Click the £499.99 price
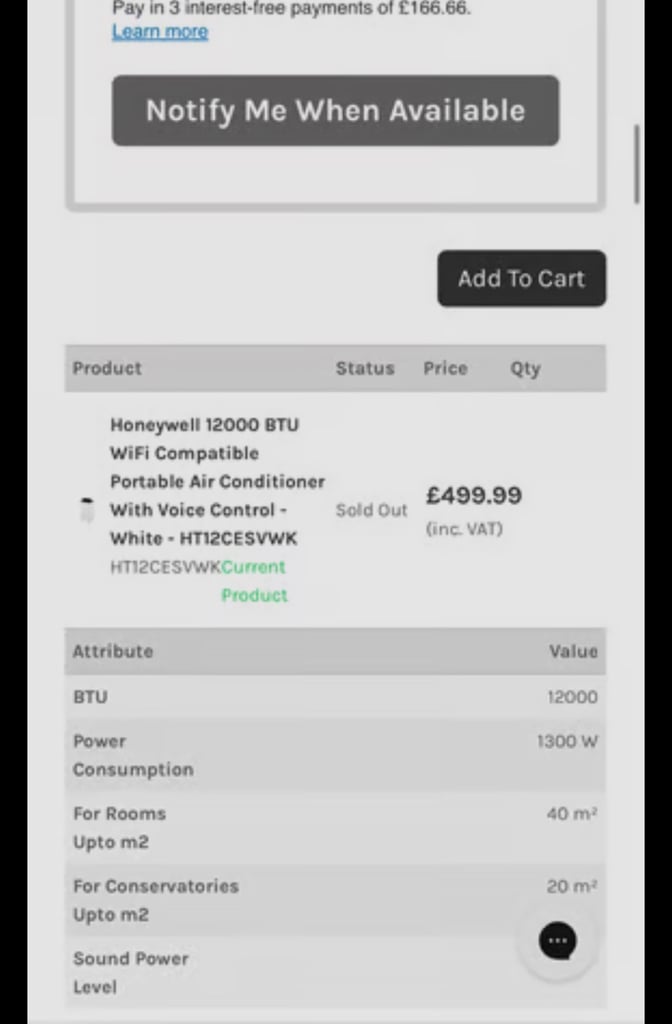The width and height of the screenshot is (672, 1024). [473, 495]
